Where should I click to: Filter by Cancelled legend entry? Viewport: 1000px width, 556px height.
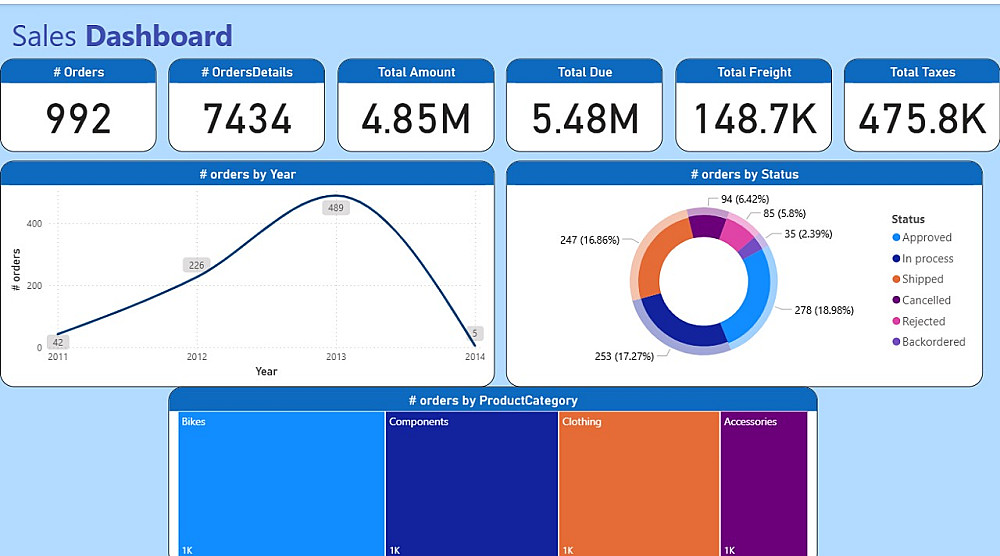pyautogui.click(x=922, y=300)
